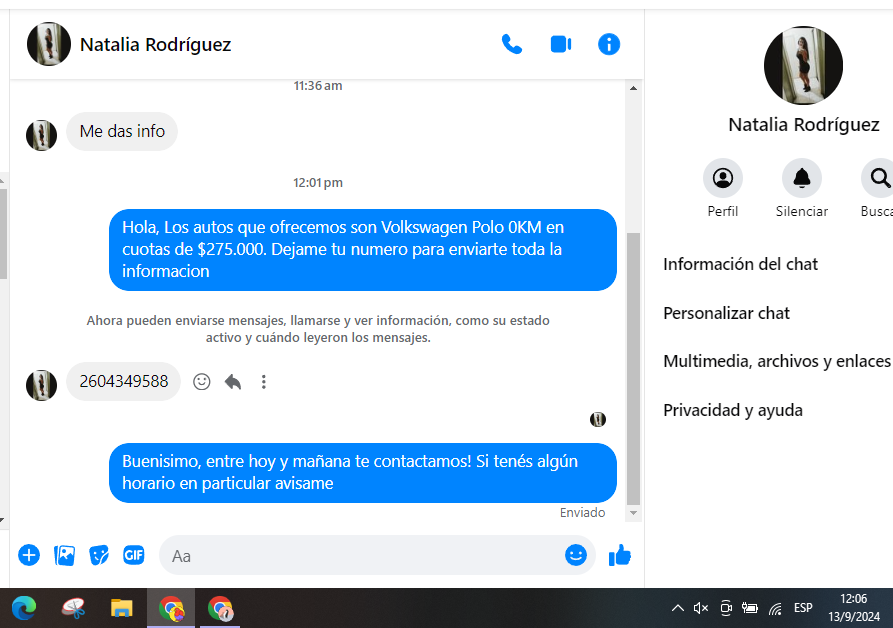This screenshot has width=893, height=628.
Task: Toggle the conversation info panel icon
Action: 609,44
